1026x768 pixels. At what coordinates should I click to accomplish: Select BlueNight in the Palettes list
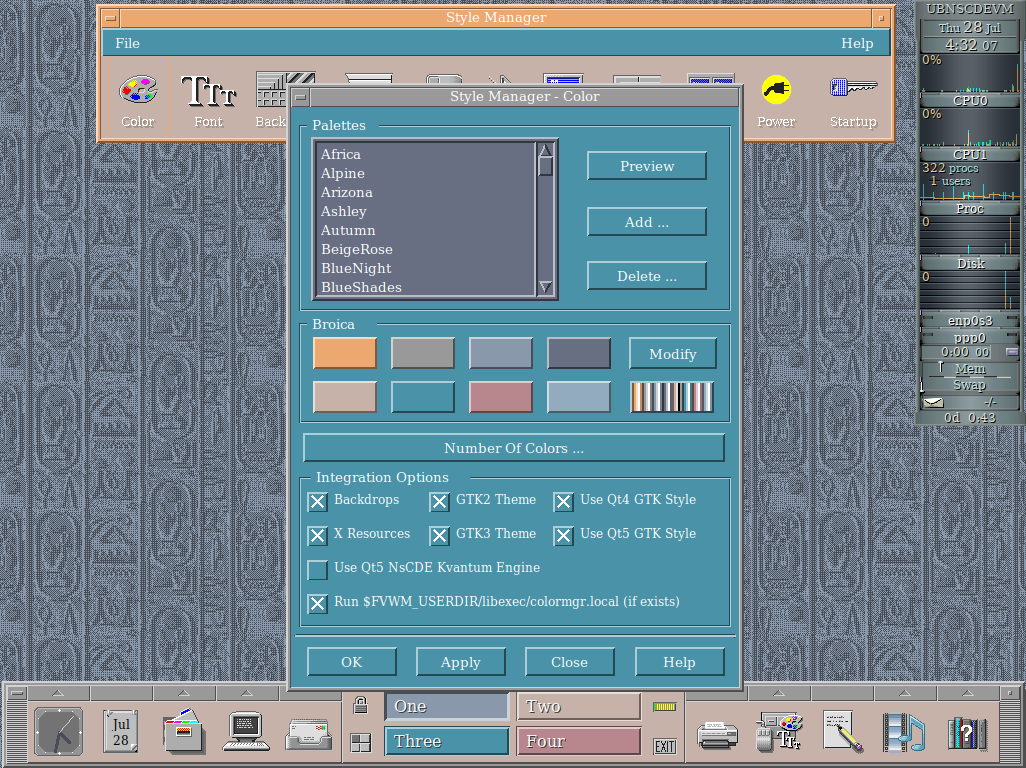point(356,268)
